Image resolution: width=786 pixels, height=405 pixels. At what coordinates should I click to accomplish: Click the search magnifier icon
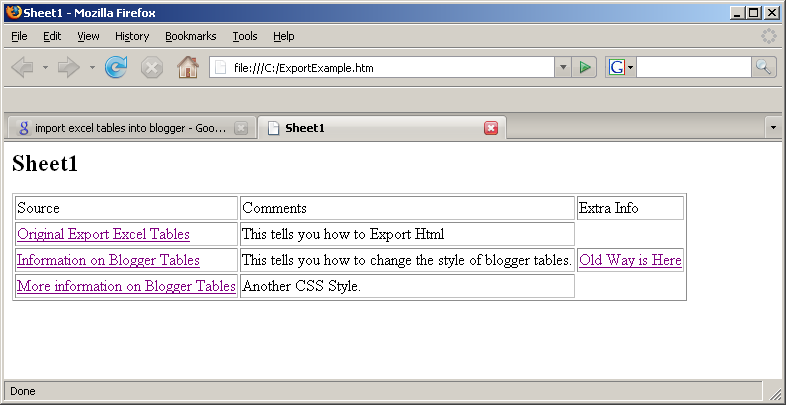click(x=763, y=67)
